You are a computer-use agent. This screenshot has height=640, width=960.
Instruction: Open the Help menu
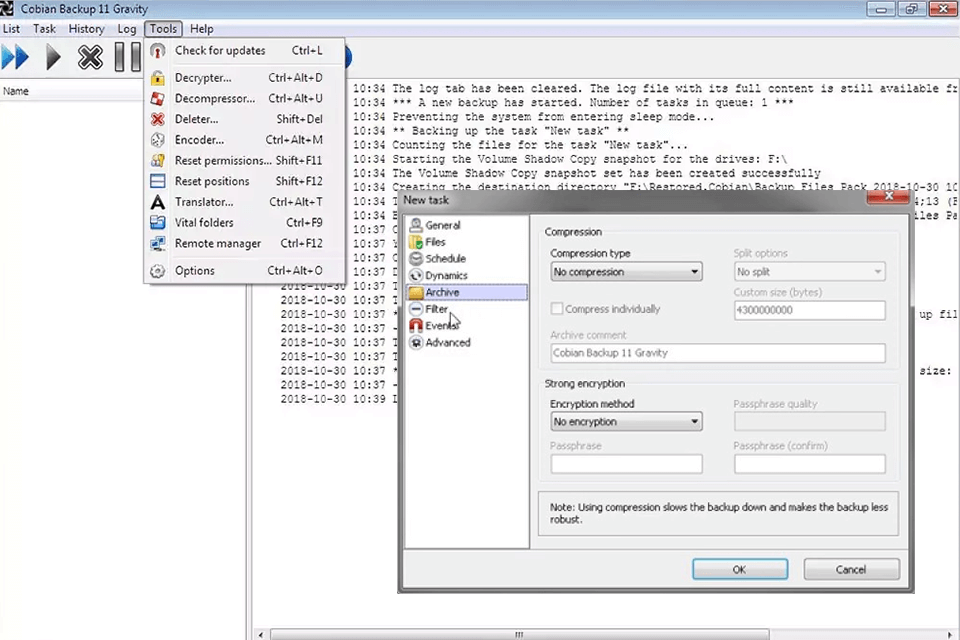201,29
